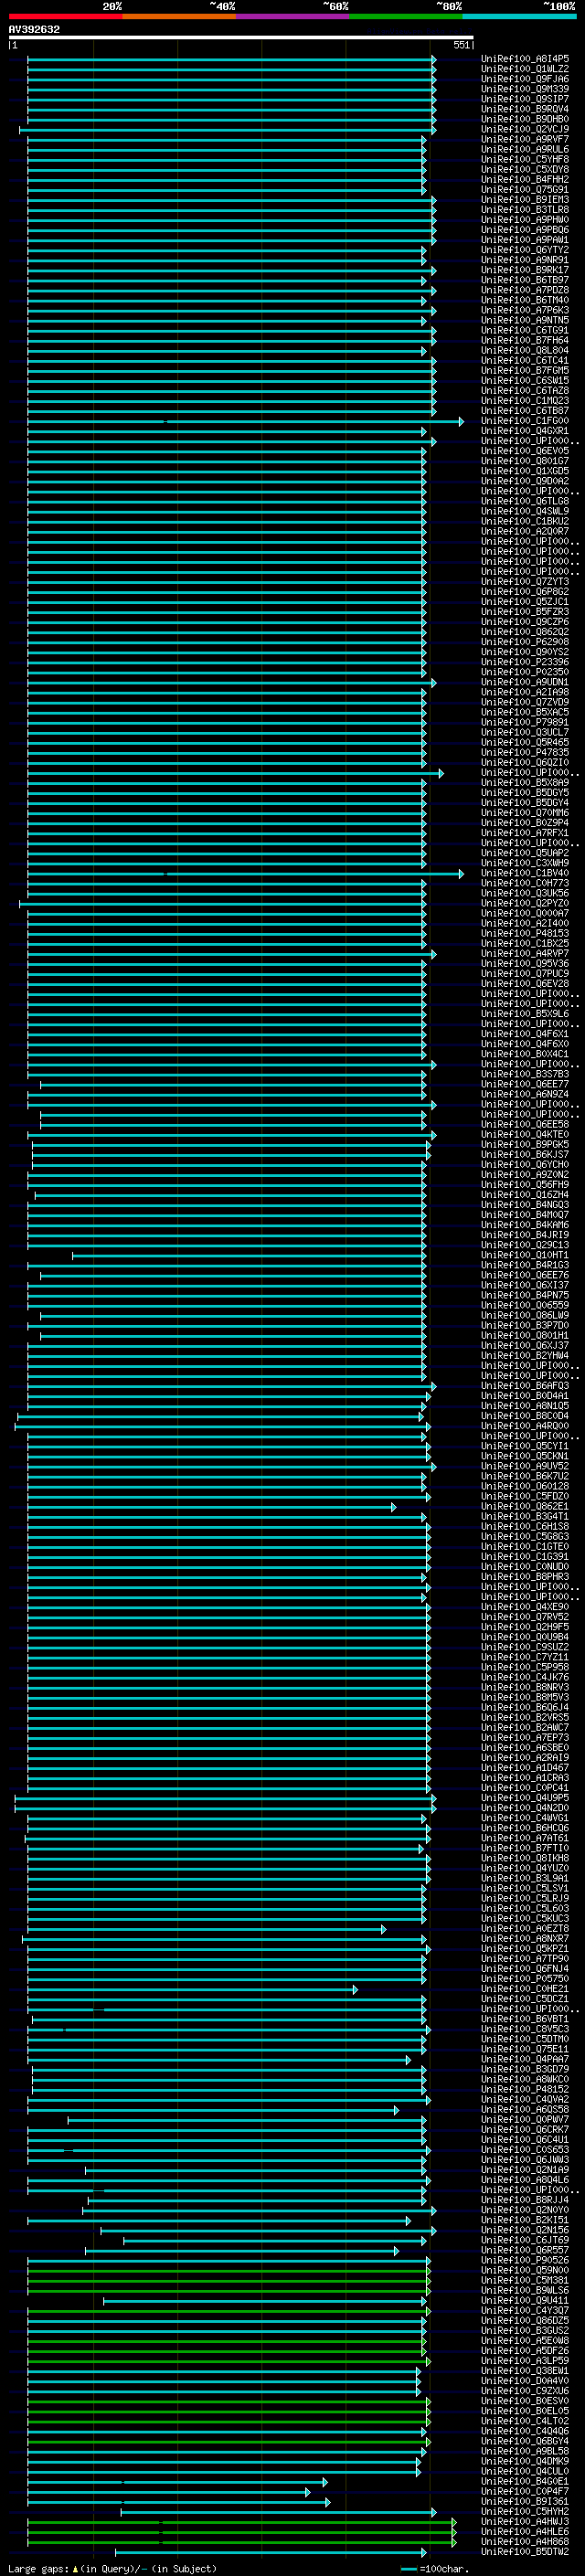Open hit UniRef100_A9RVF7
This screenshot has width=585, height=2576.
(525, 139)
